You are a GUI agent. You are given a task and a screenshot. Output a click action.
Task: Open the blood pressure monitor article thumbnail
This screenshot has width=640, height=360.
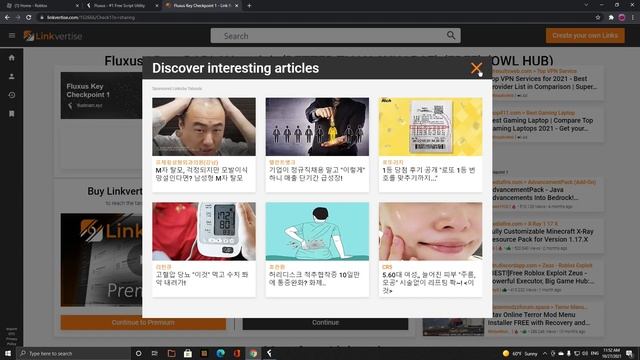click(x=204, y=231)
